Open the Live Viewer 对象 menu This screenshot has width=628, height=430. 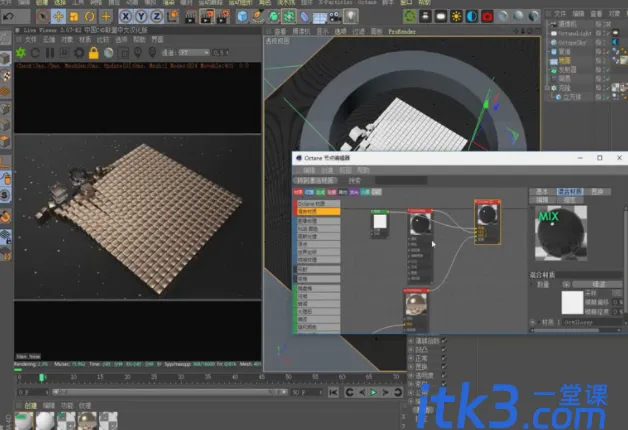tap(67, 40)
